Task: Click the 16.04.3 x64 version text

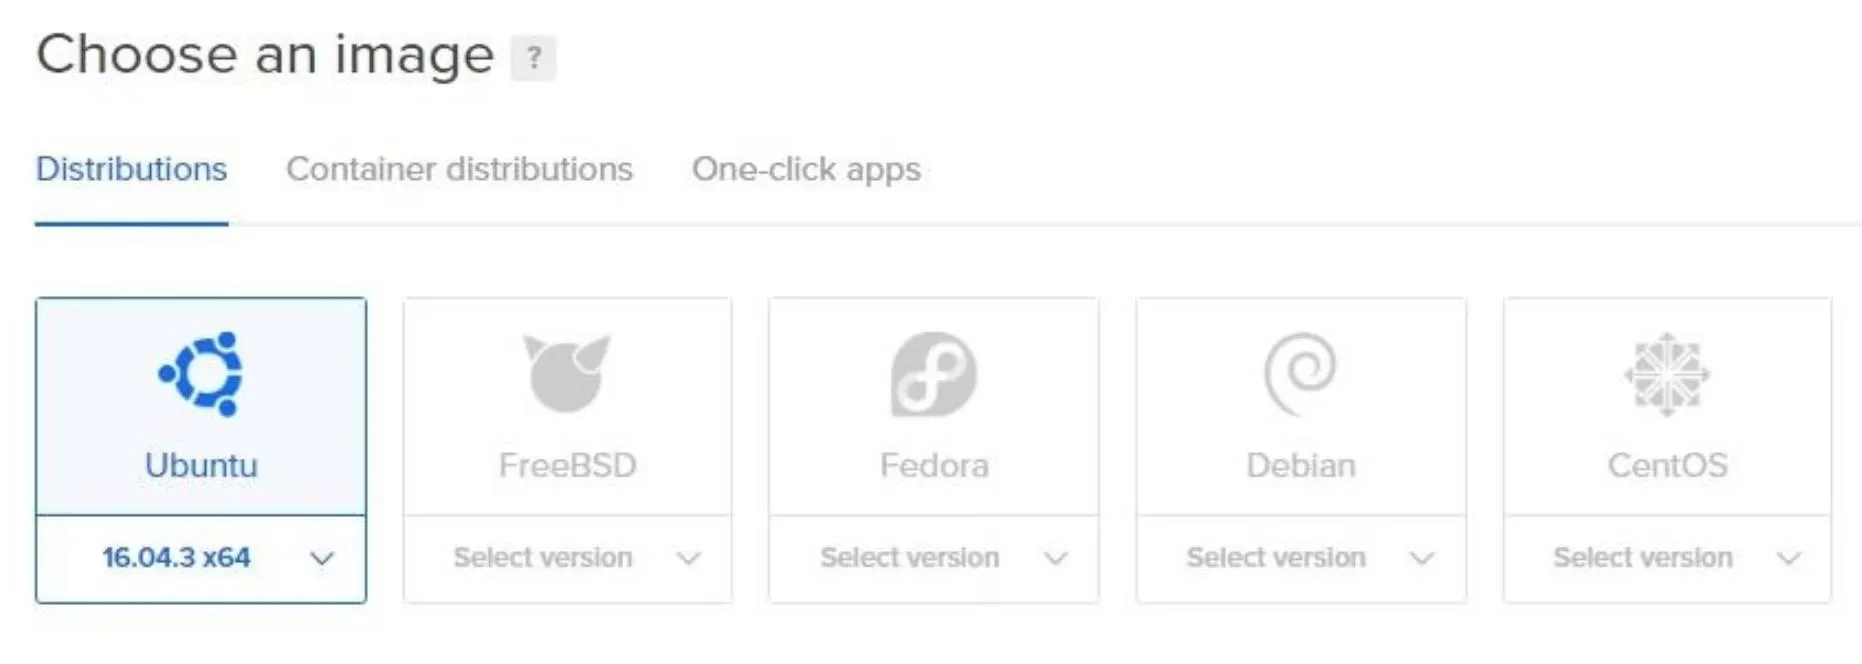Action: (x=176, y=558)
